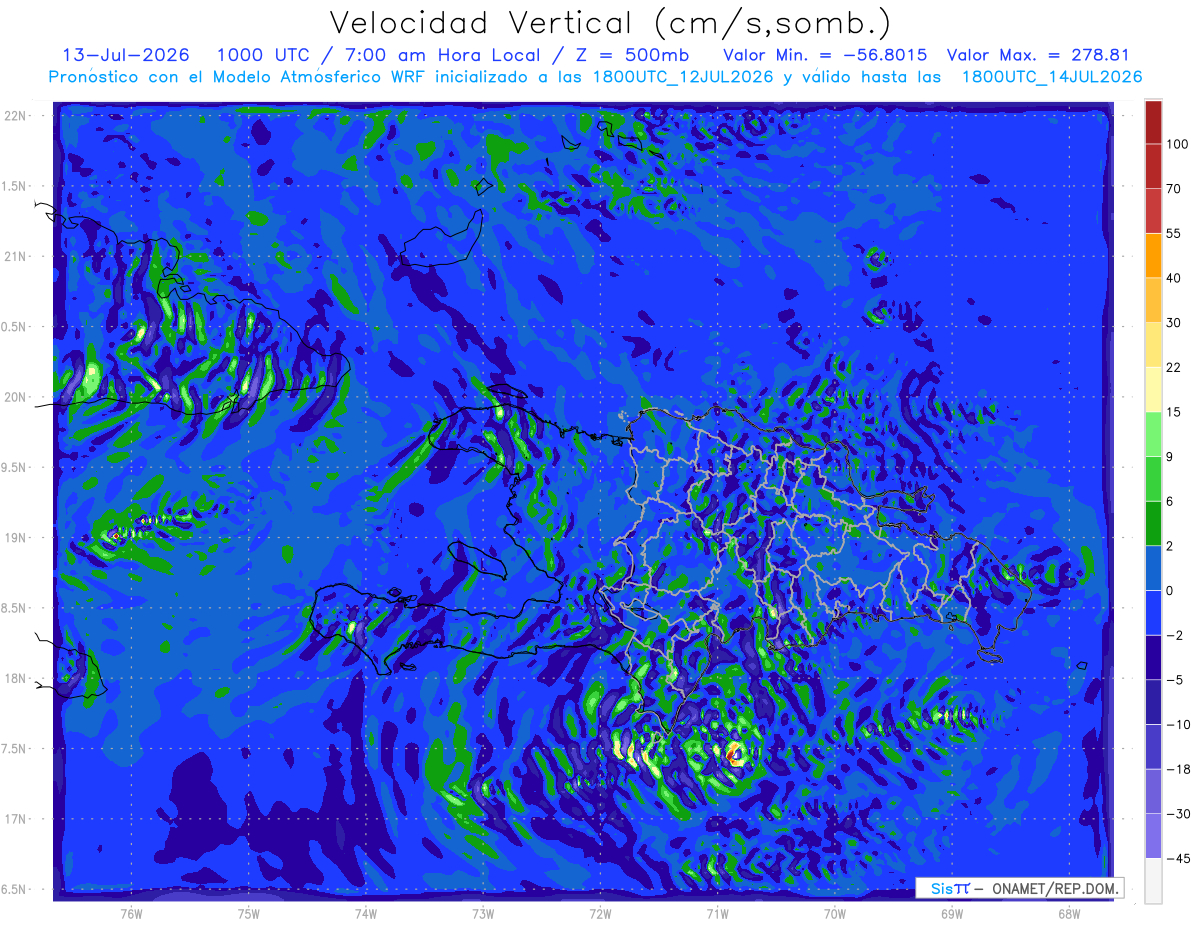The image size is (1200, 927).
Task: Click the "Valor Min. = -56.8015" readout
Action: point(824,55)
